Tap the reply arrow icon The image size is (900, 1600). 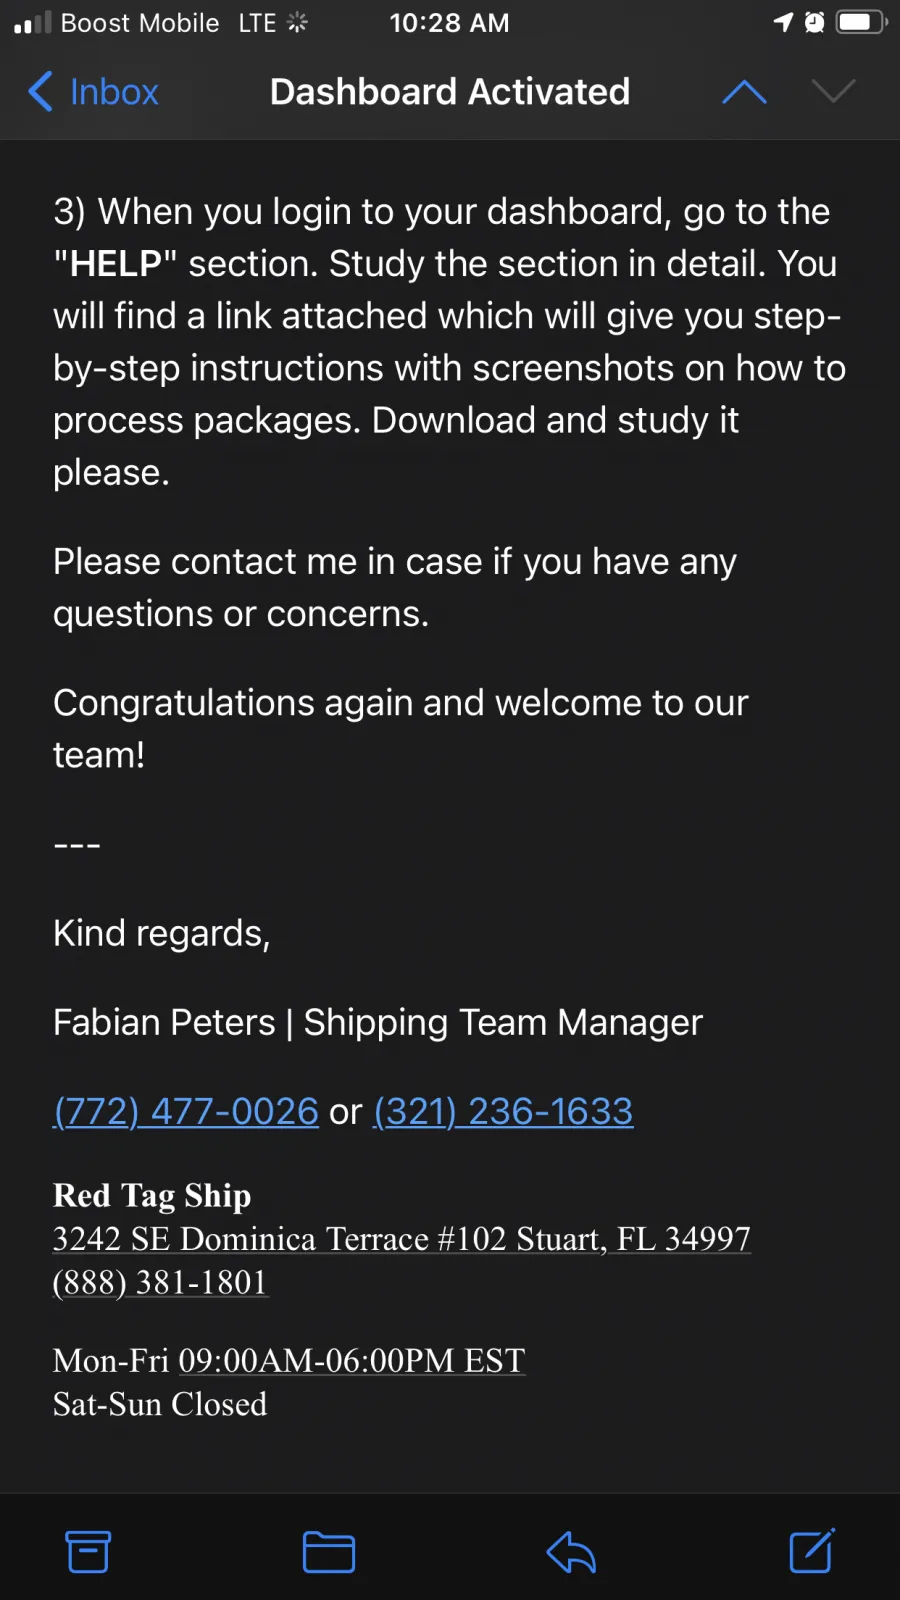pos(571,1552)
